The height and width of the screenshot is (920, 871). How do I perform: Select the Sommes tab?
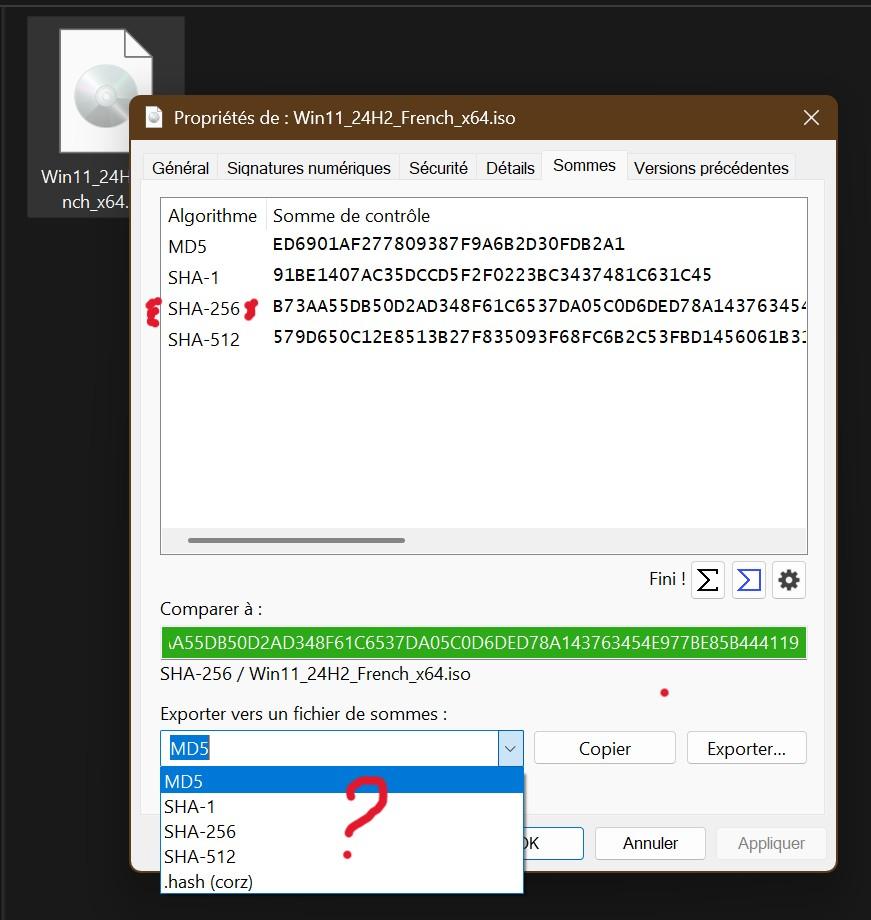(x=584, y=165)
